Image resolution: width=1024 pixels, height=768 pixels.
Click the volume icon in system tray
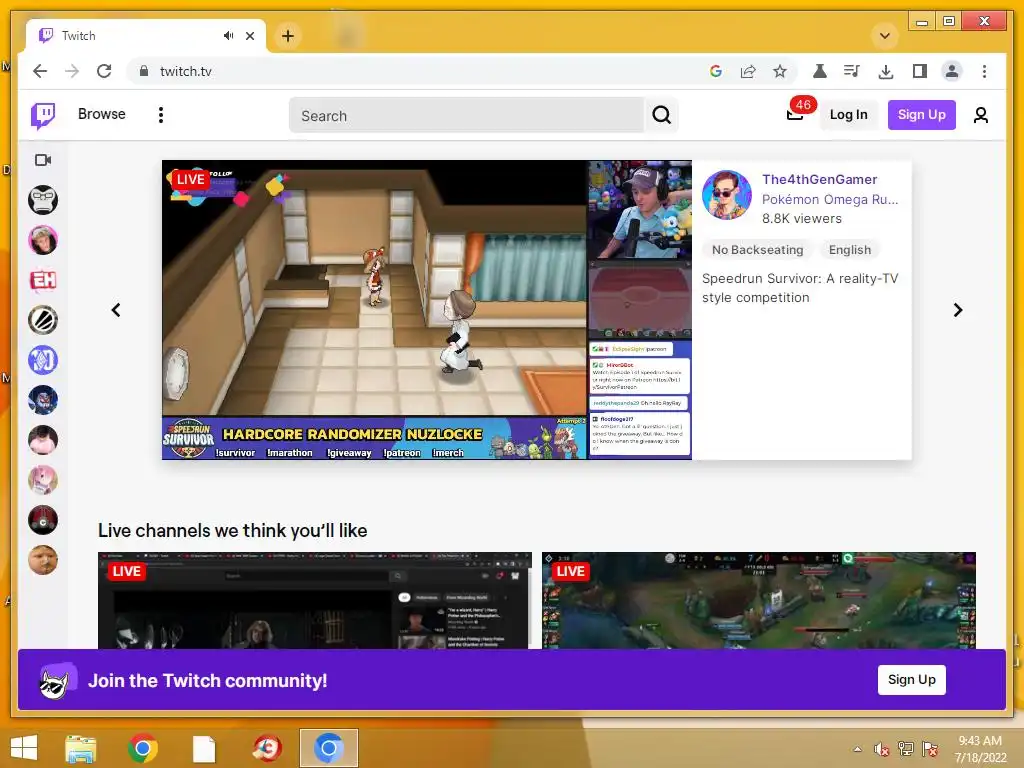click(x=881, y=749)
